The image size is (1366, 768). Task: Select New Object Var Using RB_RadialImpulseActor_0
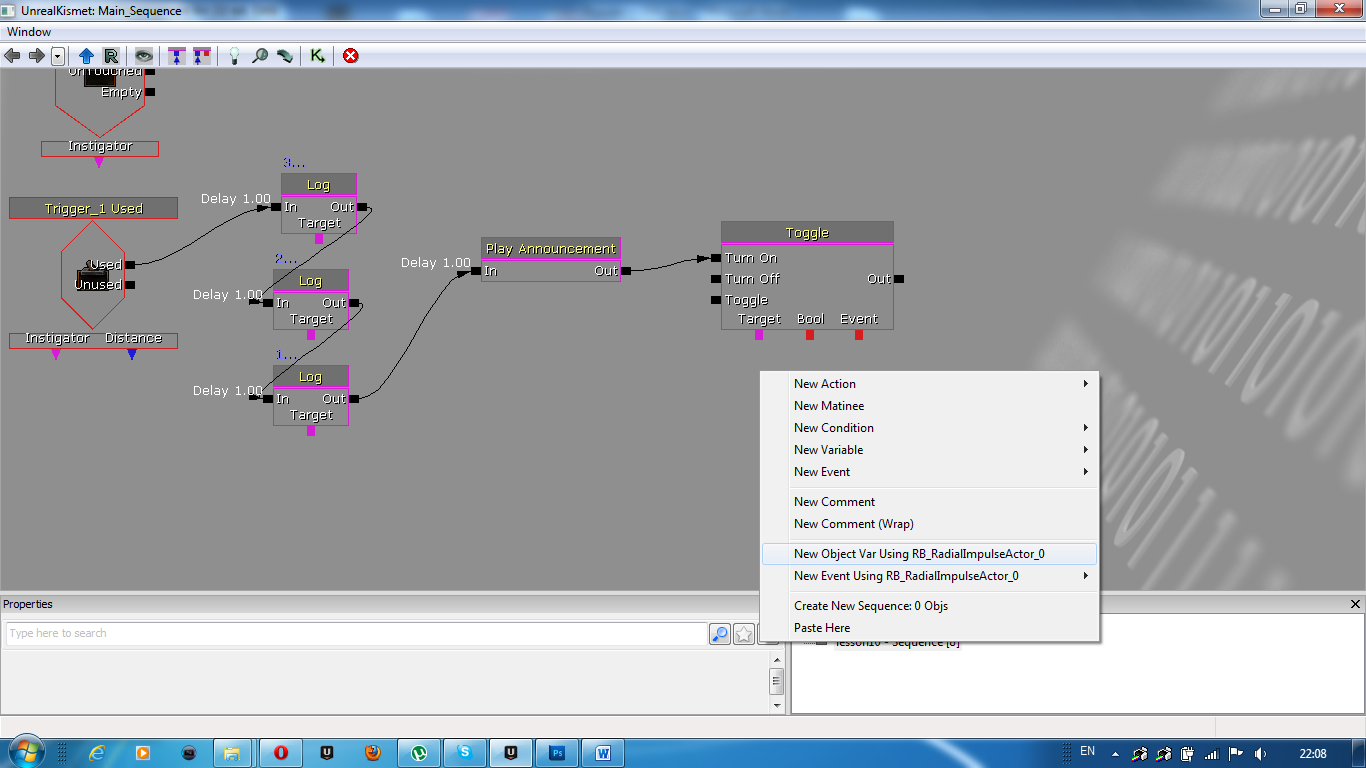coord(929,554)
